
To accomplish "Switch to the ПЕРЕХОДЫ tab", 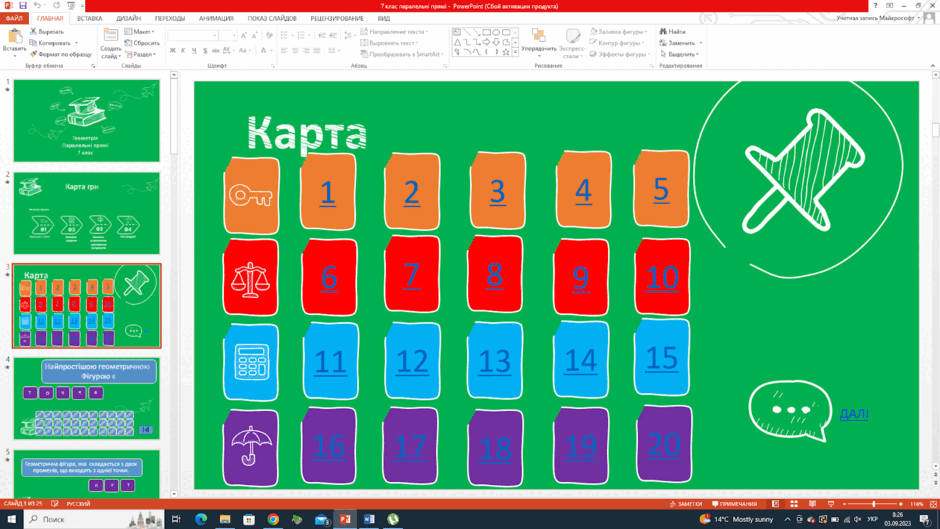I will [170, 19].
